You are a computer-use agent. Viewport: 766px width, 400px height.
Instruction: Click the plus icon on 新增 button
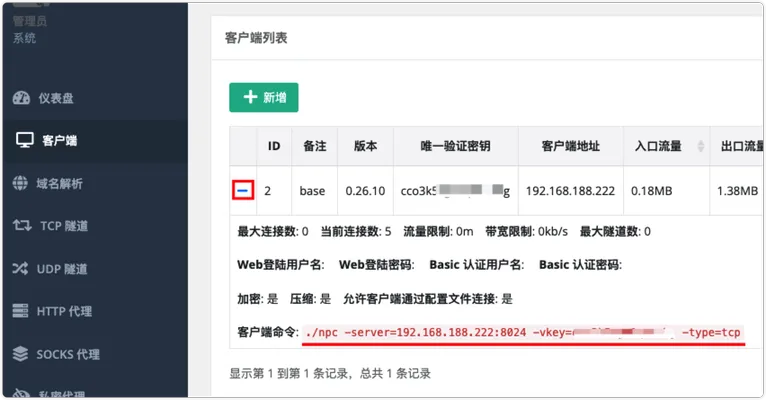[x=250, y=97]
